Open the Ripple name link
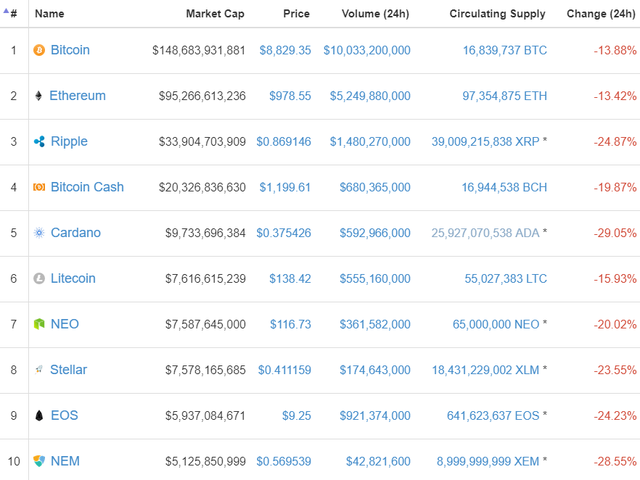The image size is (640, 480). [x=69, y=142]
